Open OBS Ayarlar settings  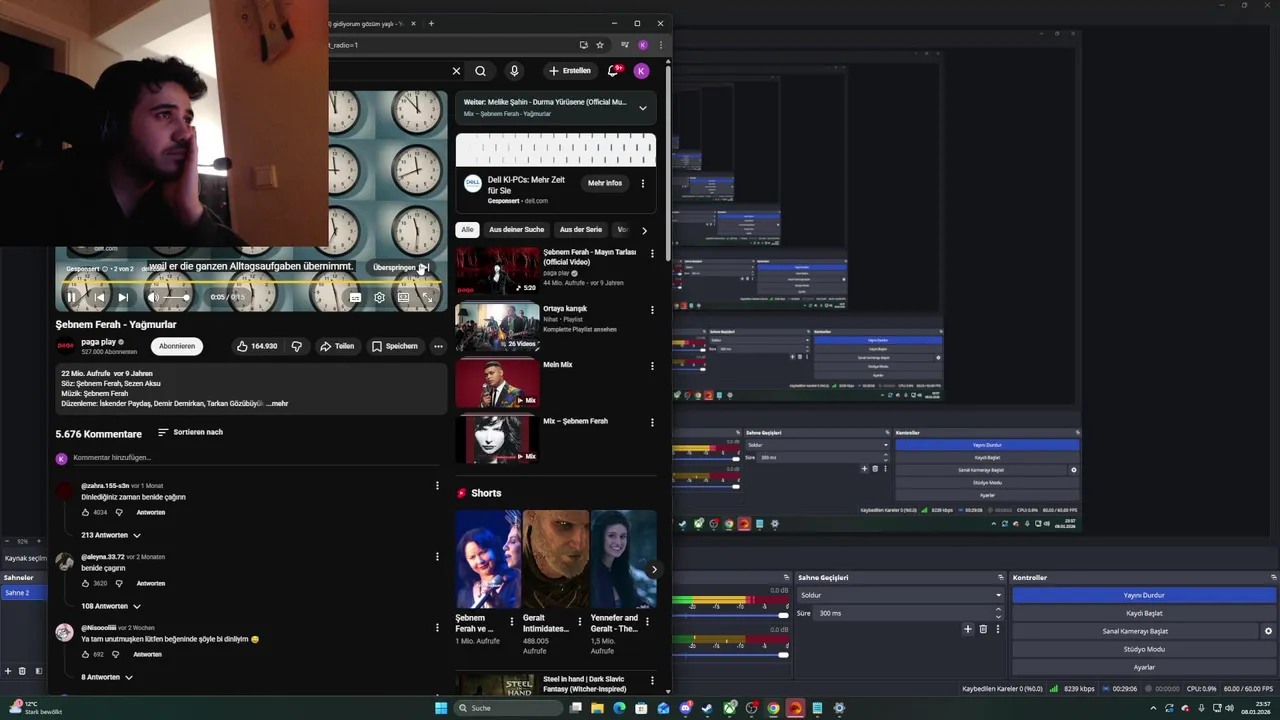[1144, 667]
